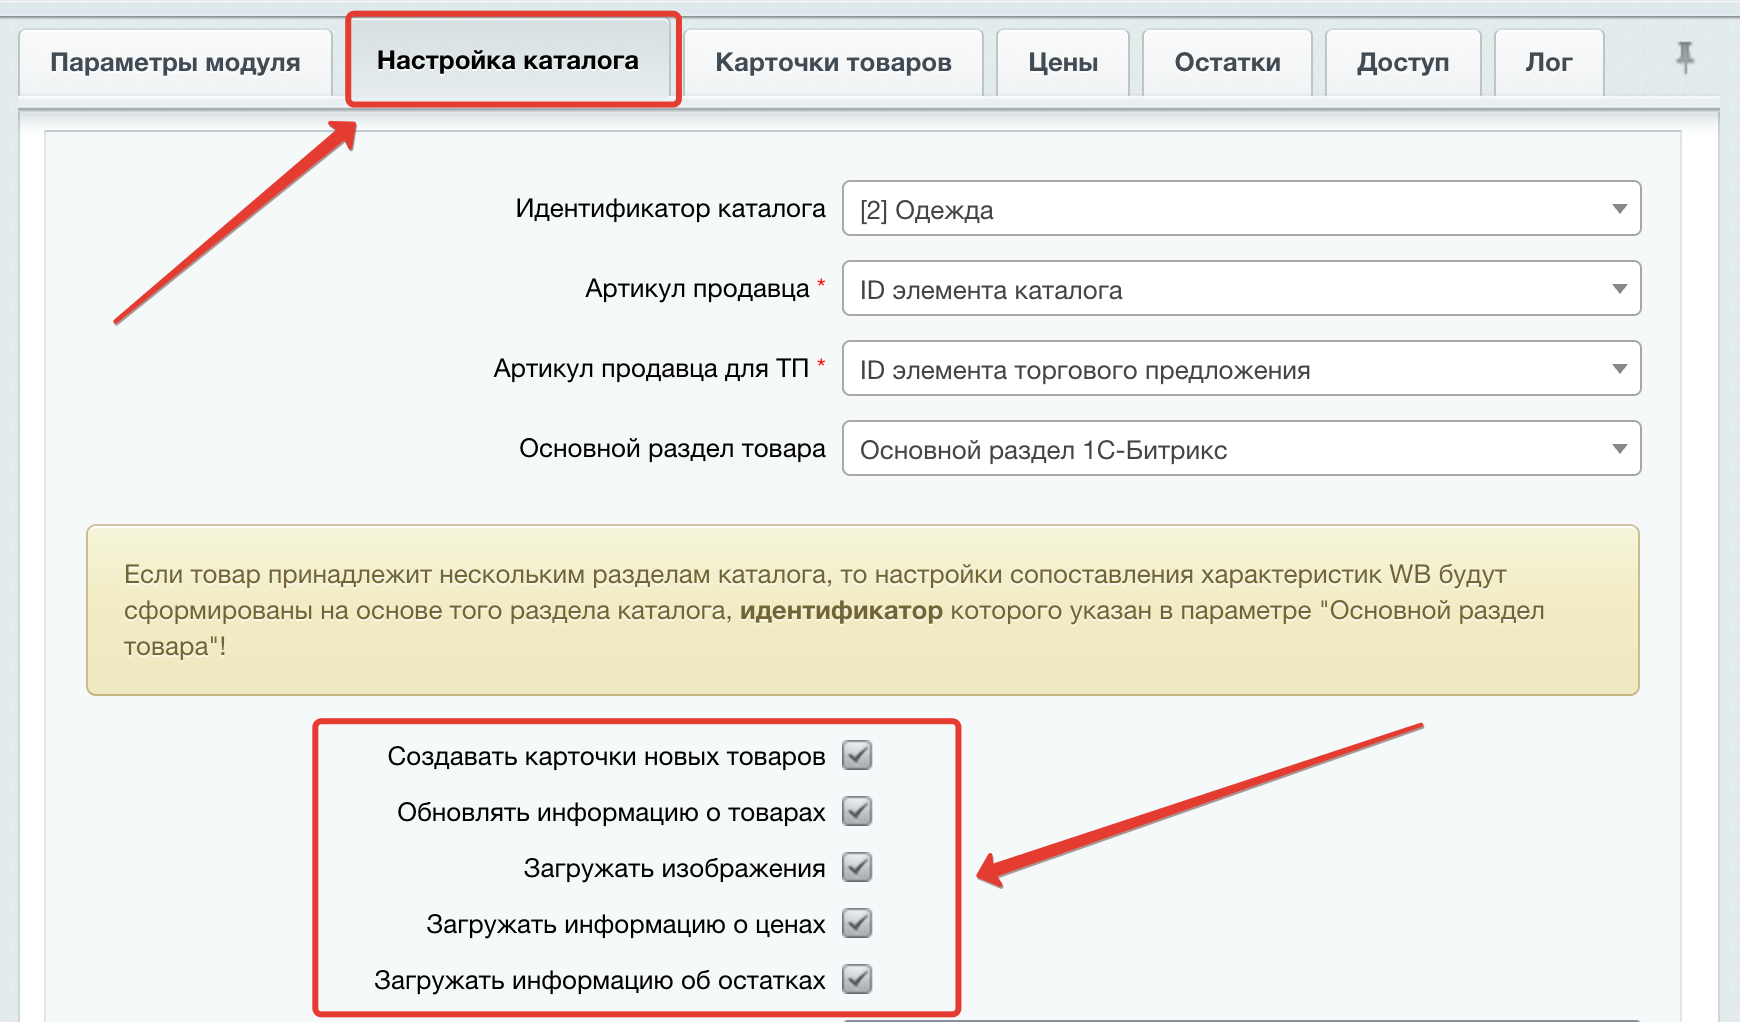Click the arrow of the Одежда select
Screen dimensions: 1740x1022
pyautogui.click(x=1619, y=209)
